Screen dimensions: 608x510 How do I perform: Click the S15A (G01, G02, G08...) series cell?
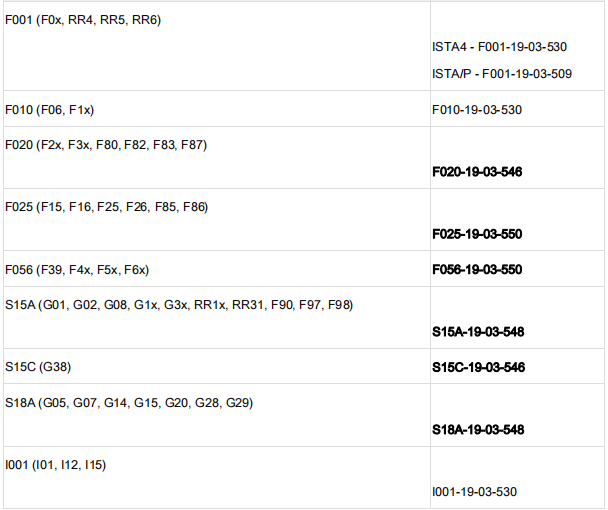click(x=179, y=305)
